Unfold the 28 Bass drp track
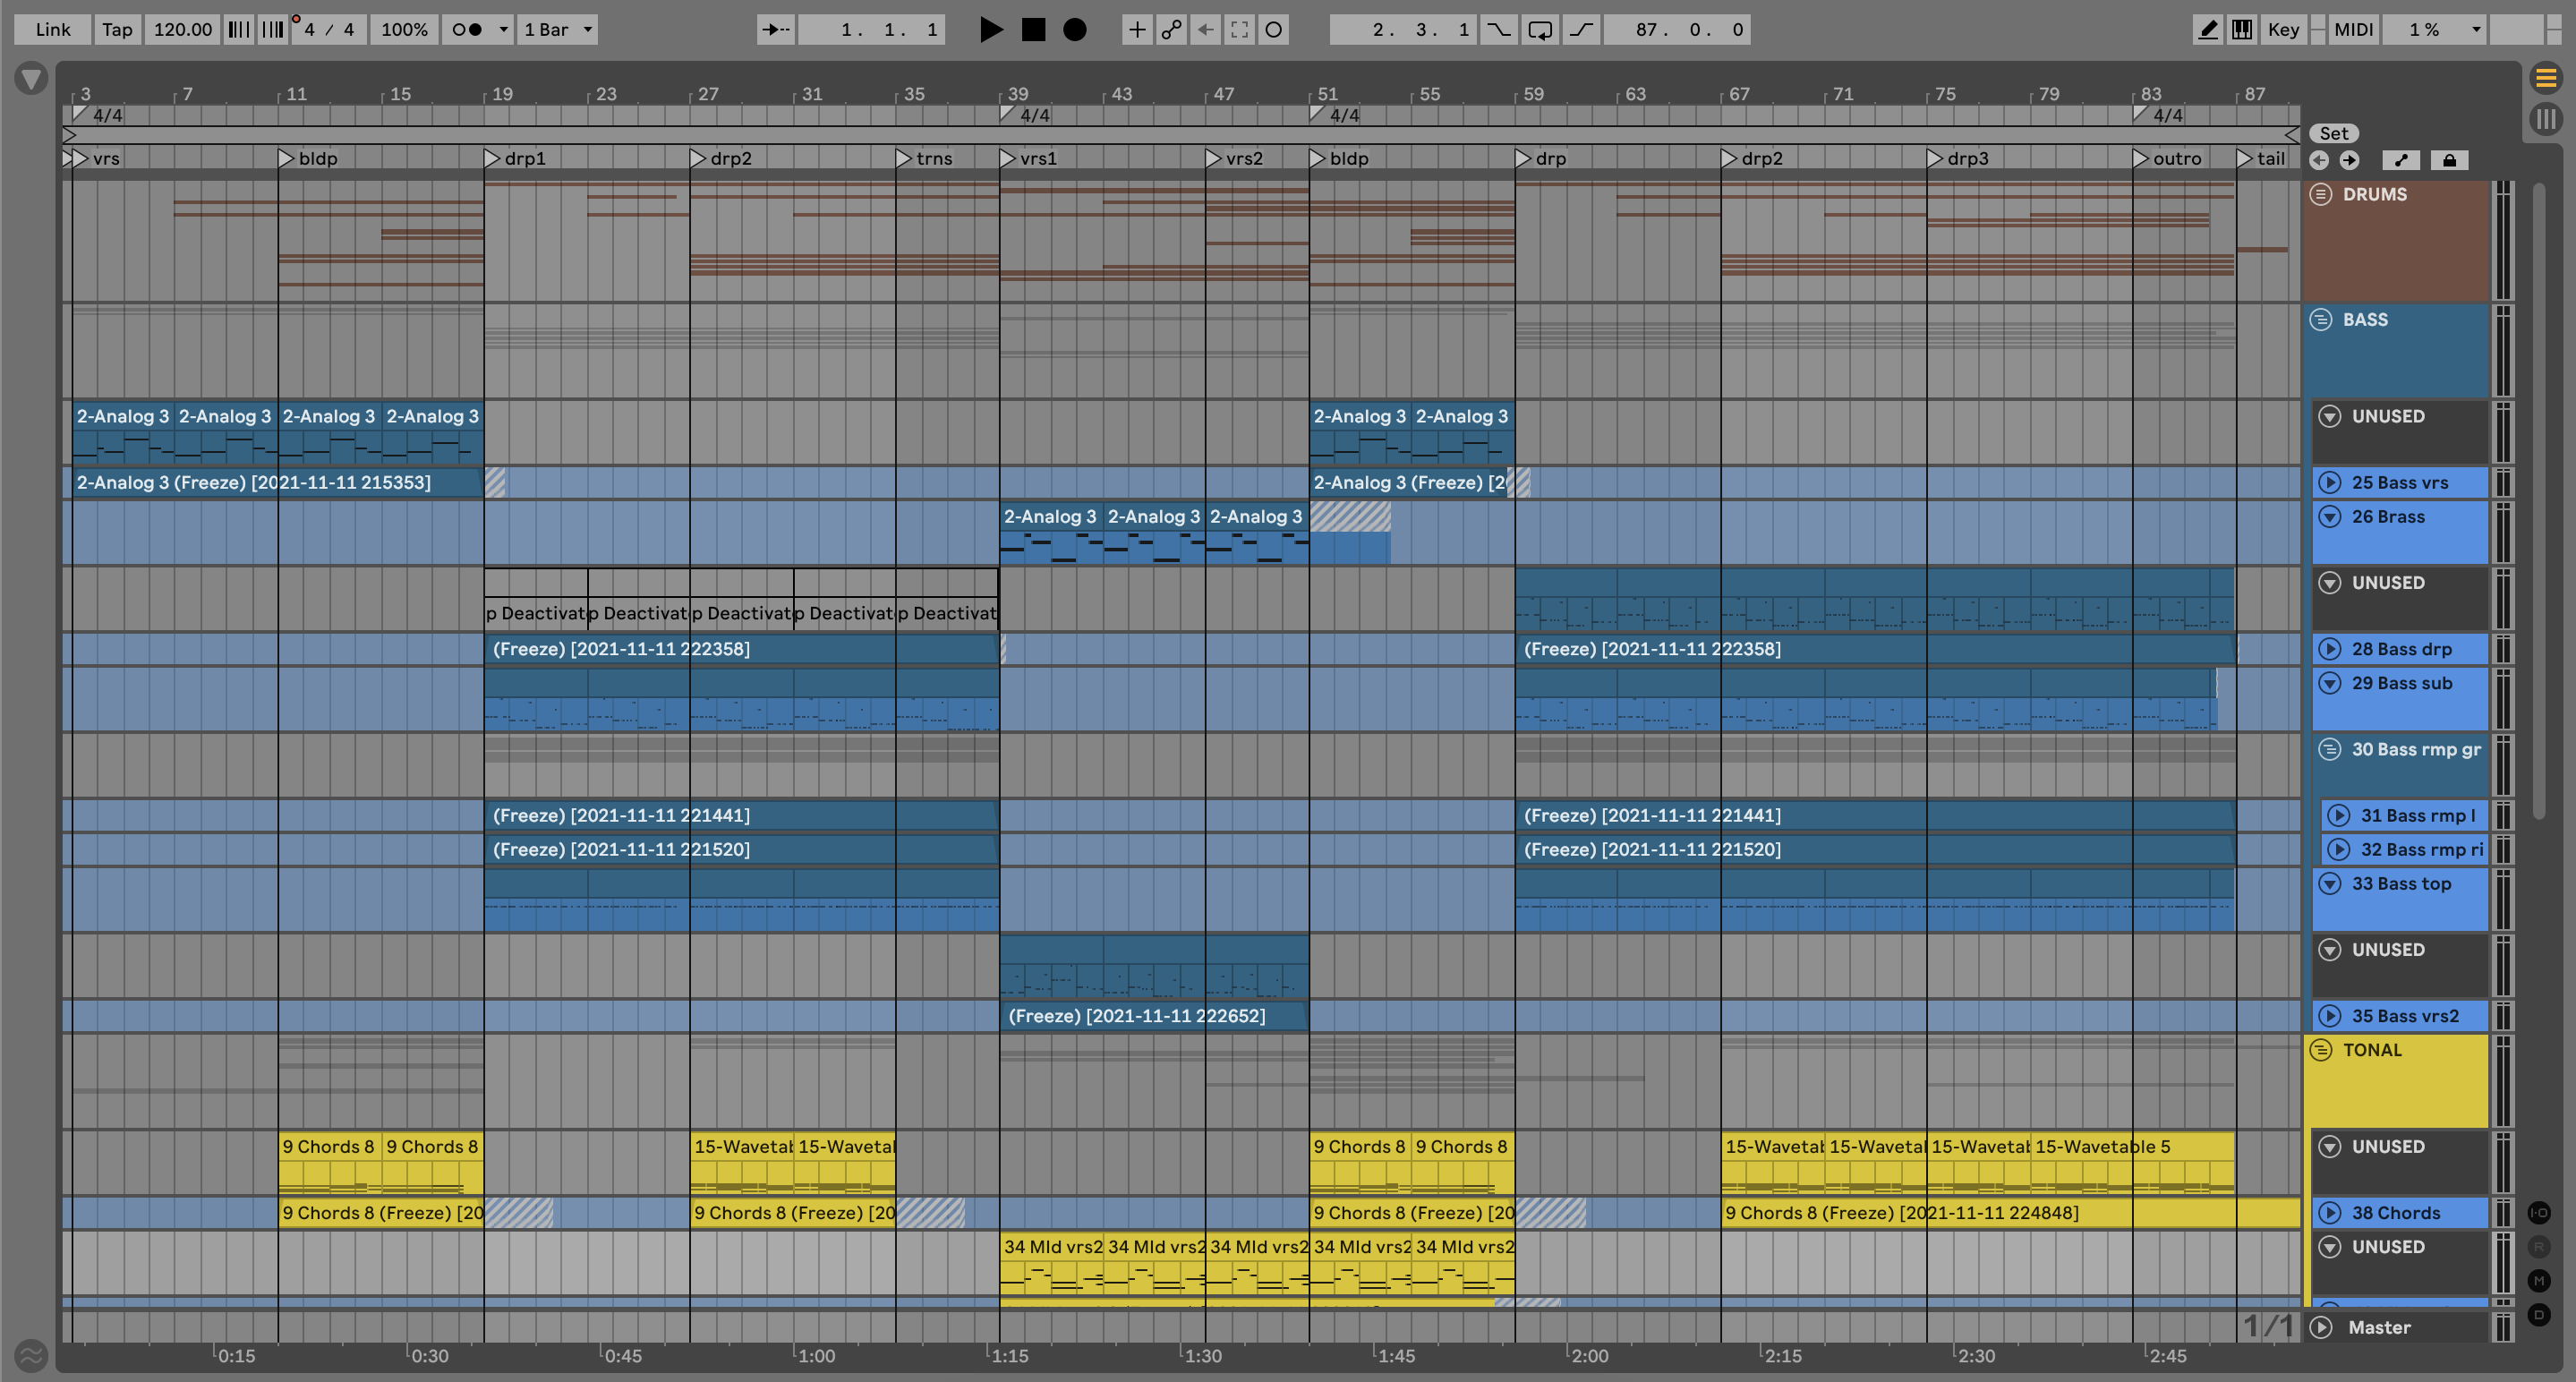This screenshot has width=2576, height=1382. (x=2330, y=649)
